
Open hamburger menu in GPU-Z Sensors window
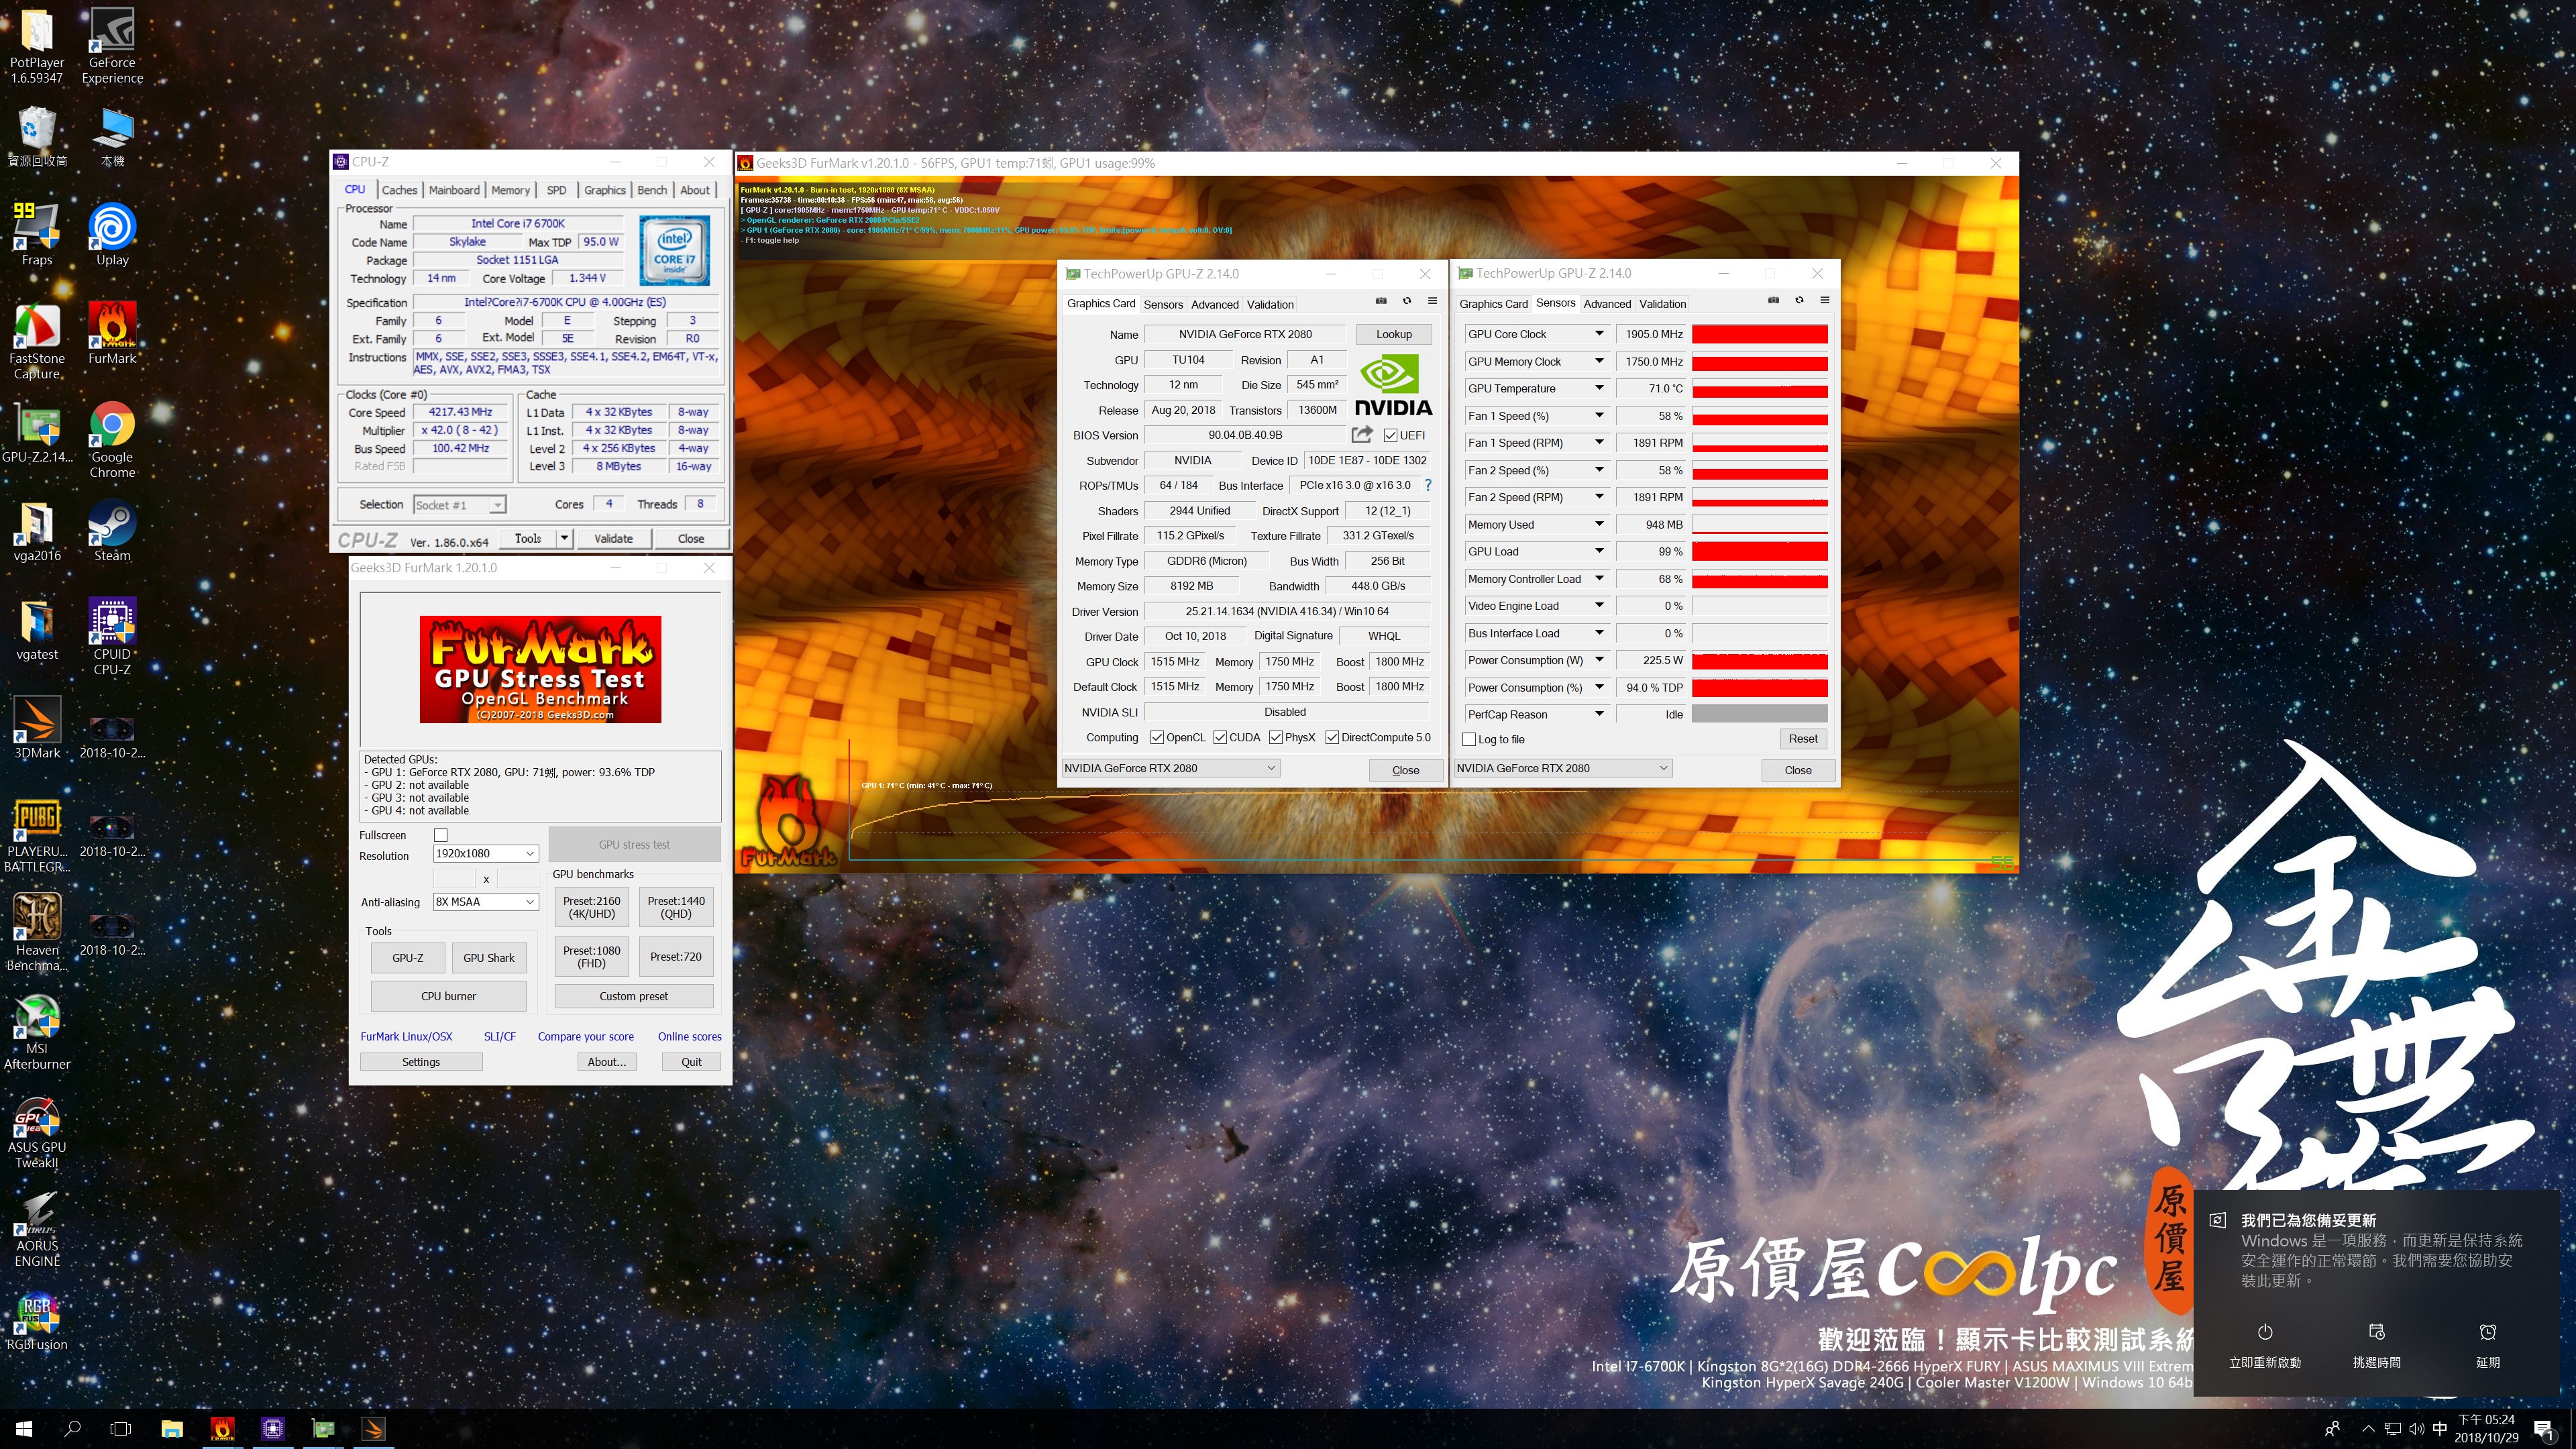tap(1824, 300)
